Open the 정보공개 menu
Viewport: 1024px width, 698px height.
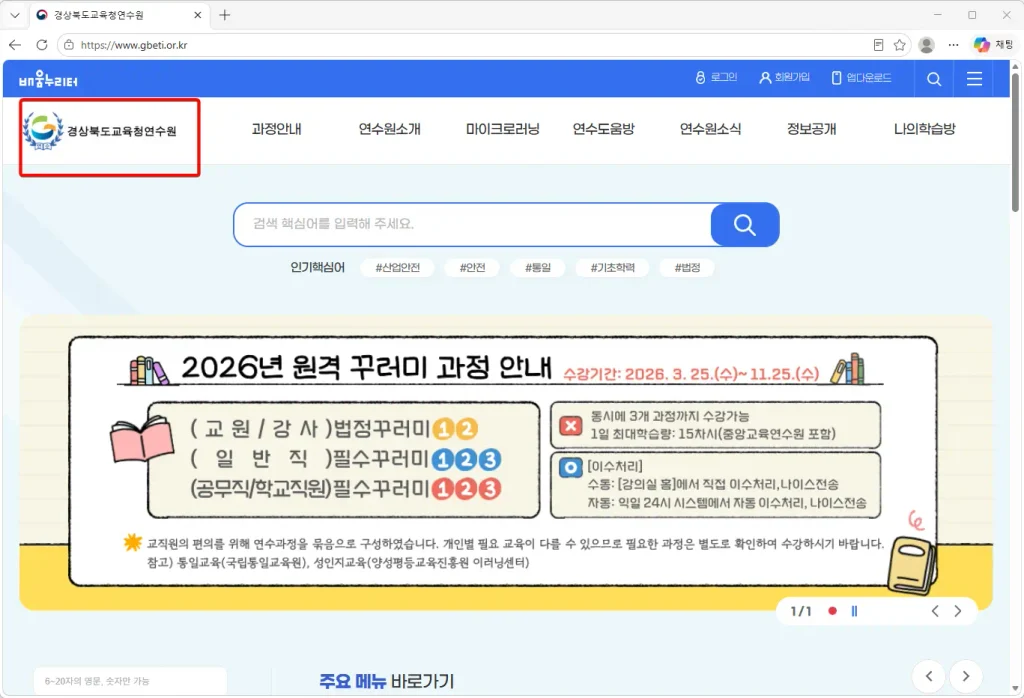point(811,129)
